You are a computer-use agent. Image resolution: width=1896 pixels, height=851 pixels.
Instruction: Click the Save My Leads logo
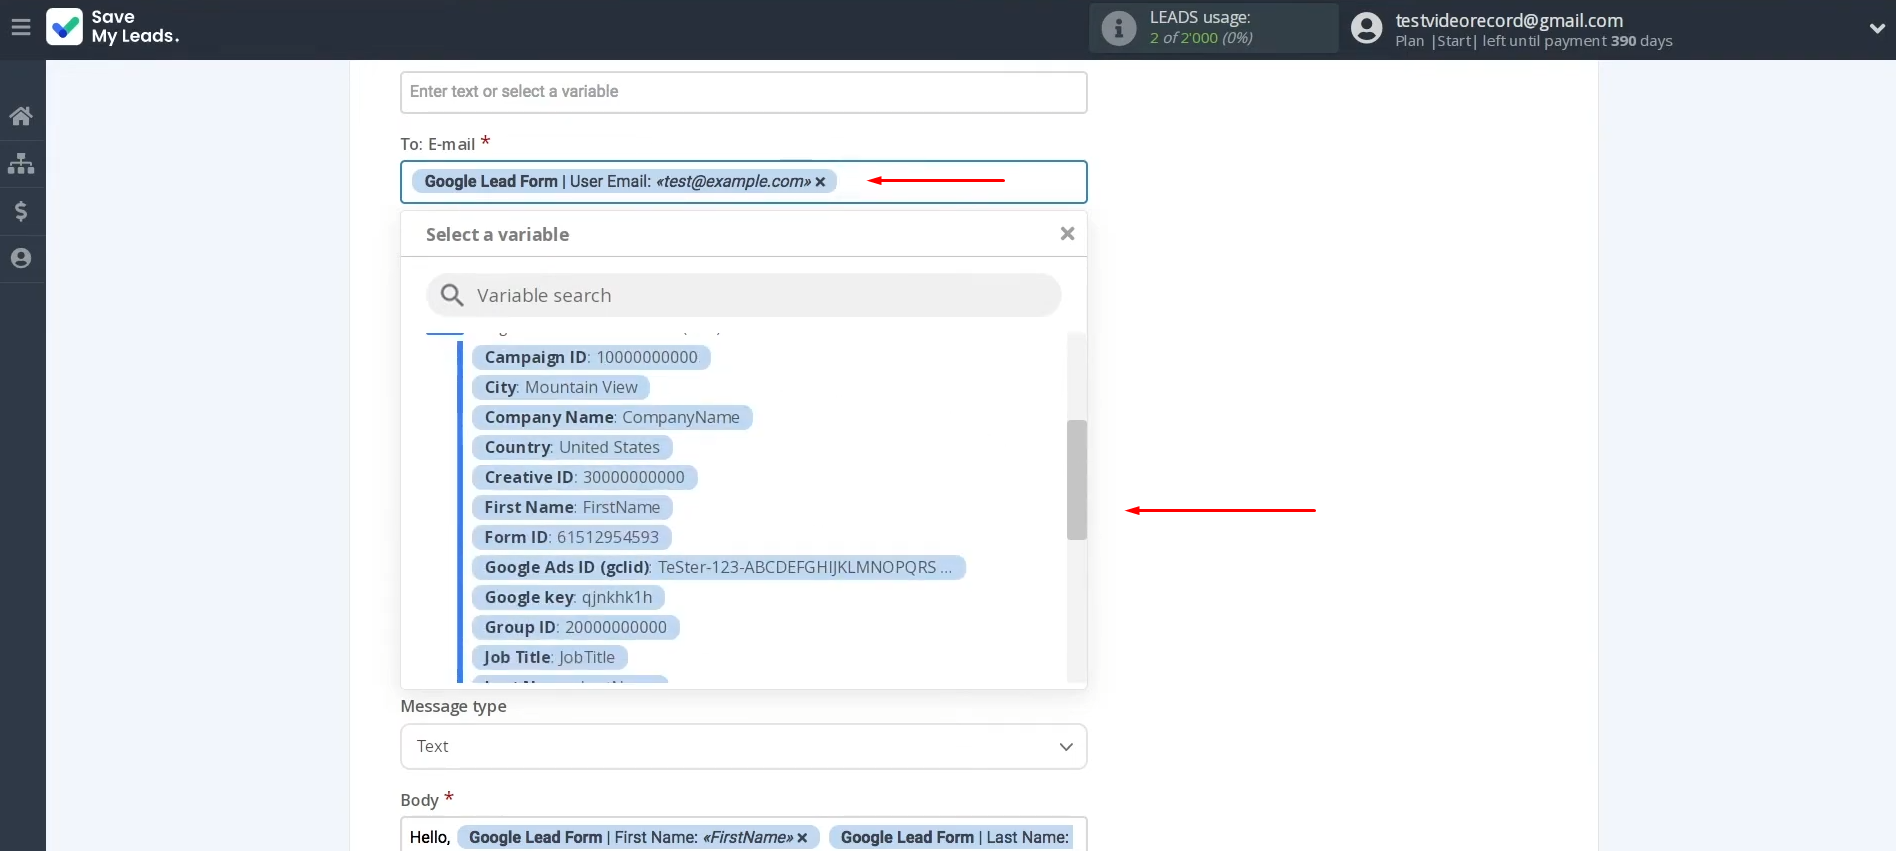(113, 27)
